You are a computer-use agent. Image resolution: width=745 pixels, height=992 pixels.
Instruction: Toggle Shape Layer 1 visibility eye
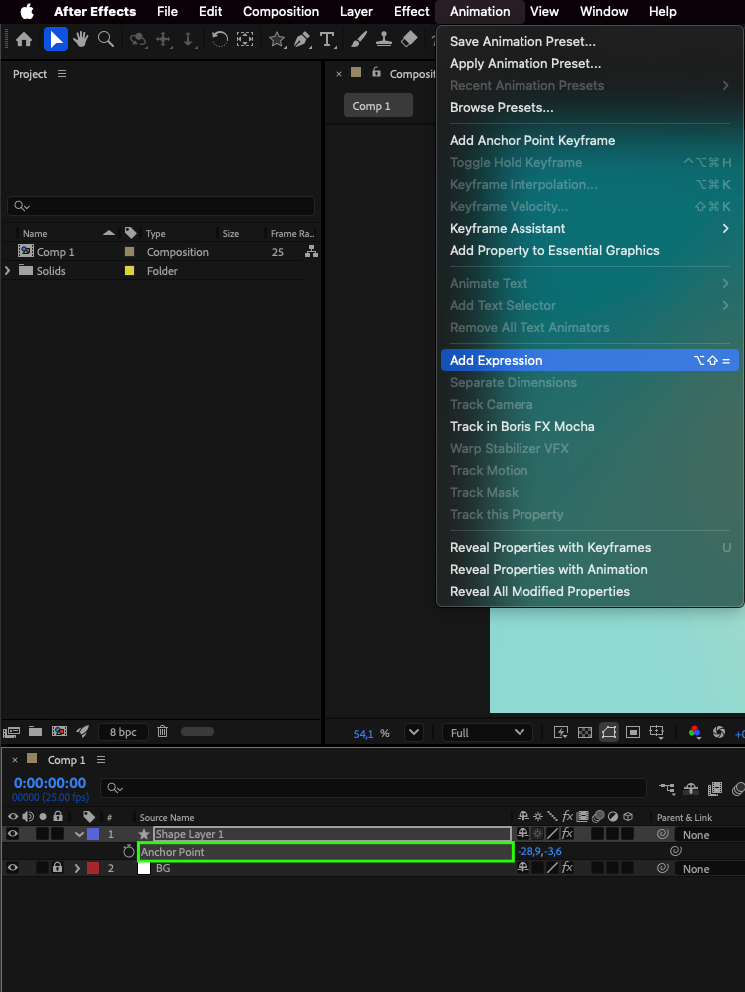click(x=13, y=834)
